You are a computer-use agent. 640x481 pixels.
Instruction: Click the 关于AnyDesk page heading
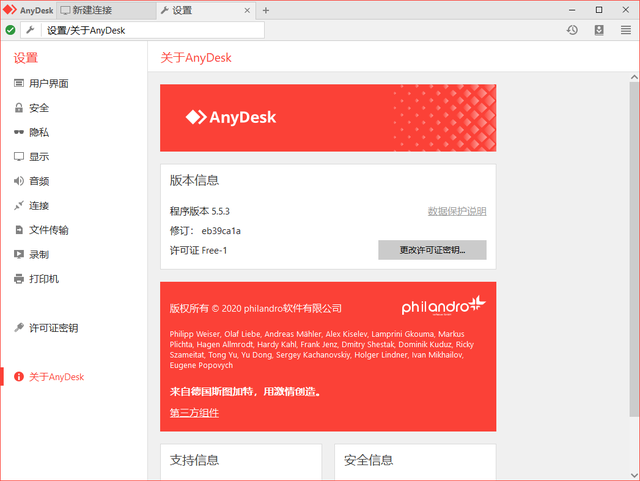click(x=196, y=58)
